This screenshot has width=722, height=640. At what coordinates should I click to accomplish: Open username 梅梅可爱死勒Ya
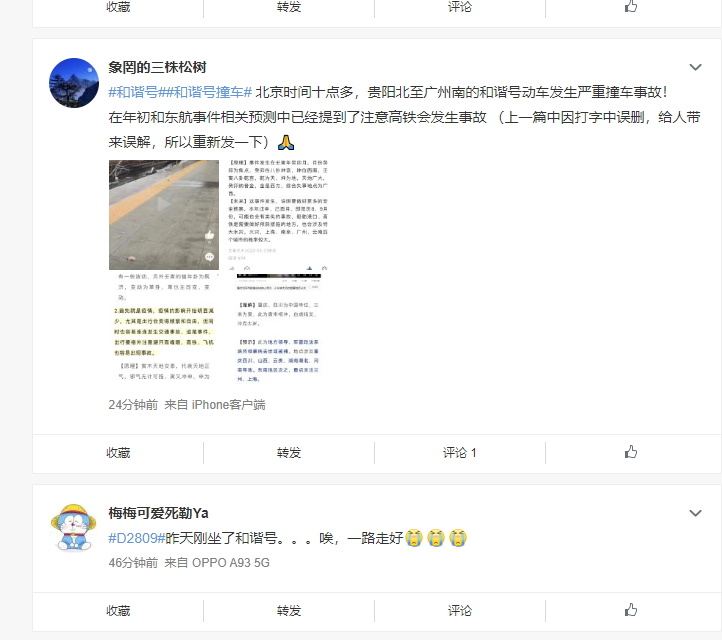pyautogui.click(x=158, y=513)
